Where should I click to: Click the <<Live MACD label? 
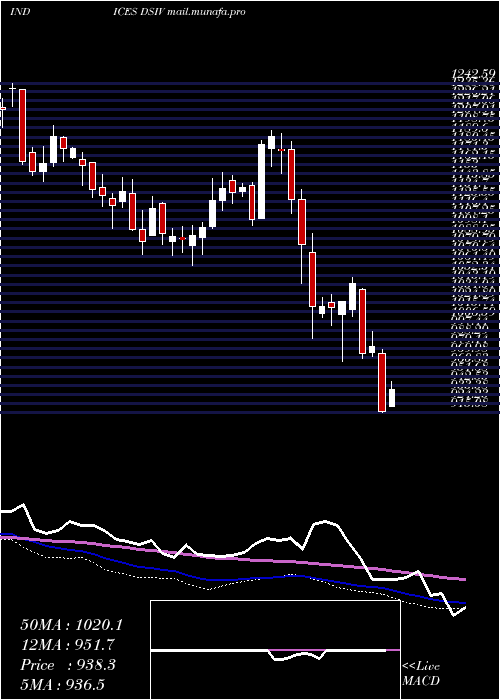(x=421, y=674)
